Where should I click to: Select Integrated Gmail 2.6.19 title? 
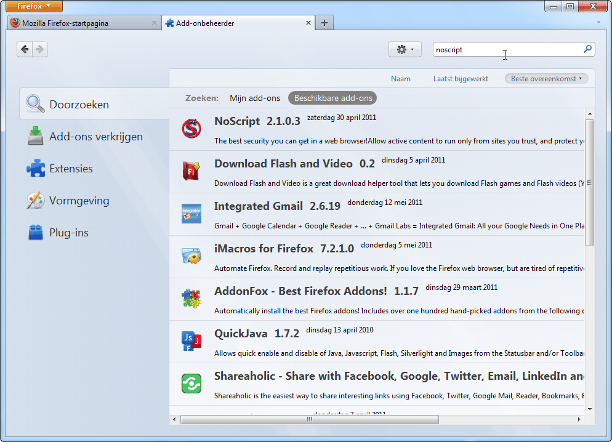[x=277, y=206]
